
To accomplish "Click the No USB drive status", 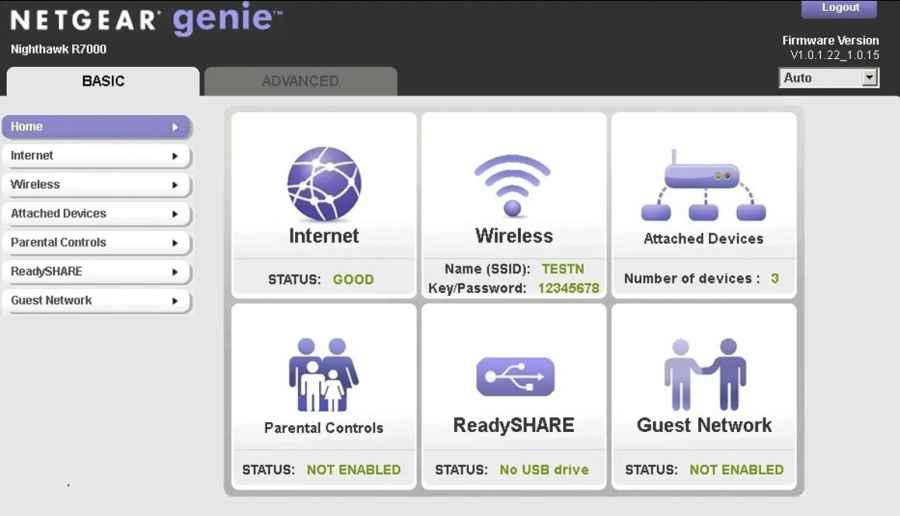I will tap(544, 470).
